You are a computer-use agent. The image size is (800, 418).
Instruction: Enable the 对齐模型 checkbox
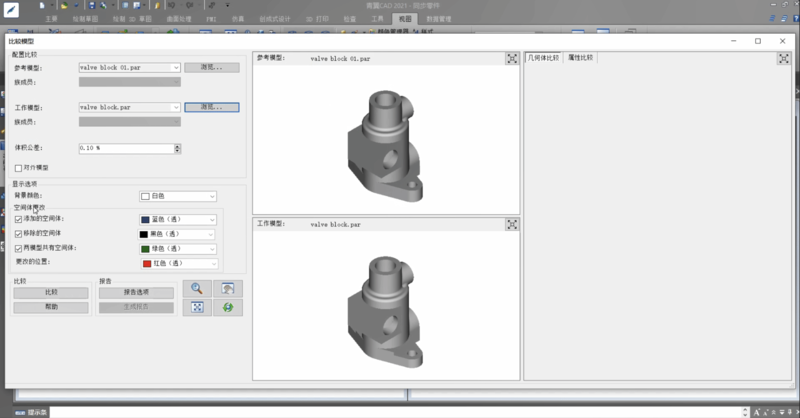click(x=18, y=168)
